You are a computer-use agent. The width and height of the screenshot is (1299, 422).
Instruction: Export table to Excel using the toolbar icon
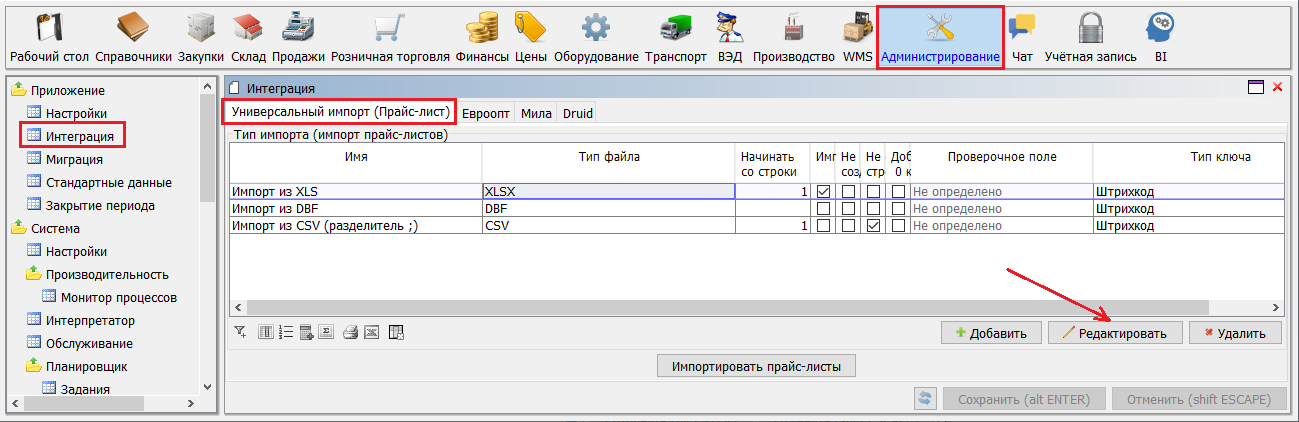pyautogui.click(x=372, y=333)
